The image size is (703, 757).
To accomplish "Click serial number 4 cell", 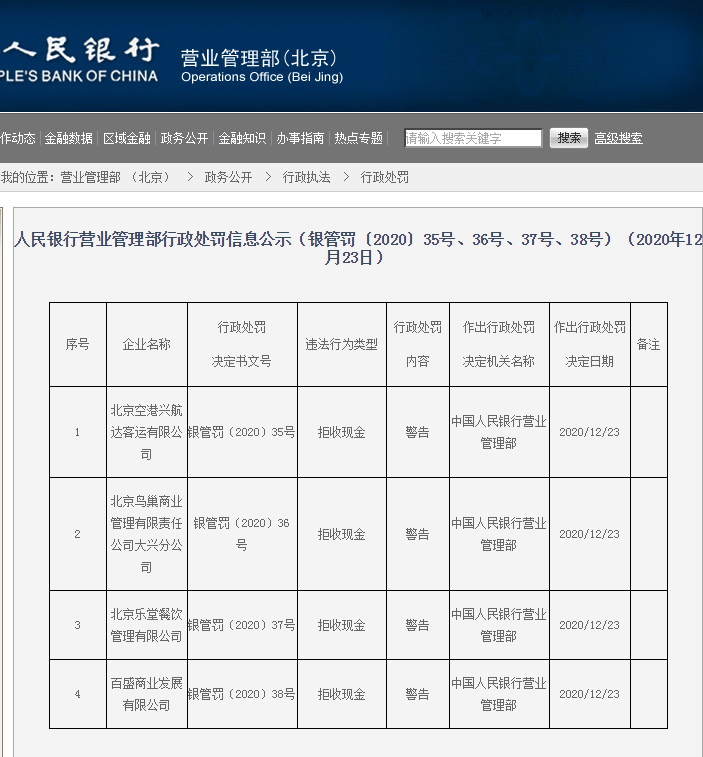I will pos(78,694).
